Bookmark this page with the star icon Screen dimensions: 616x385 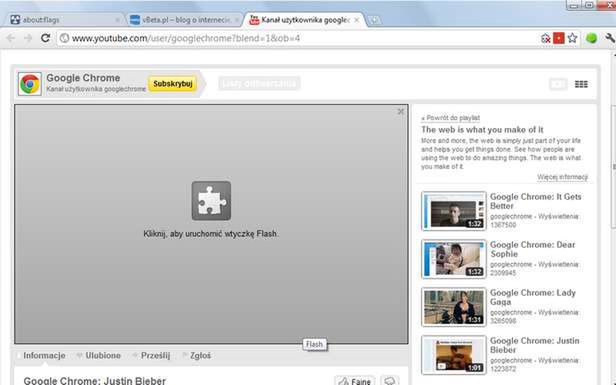[x=572, y=38]
